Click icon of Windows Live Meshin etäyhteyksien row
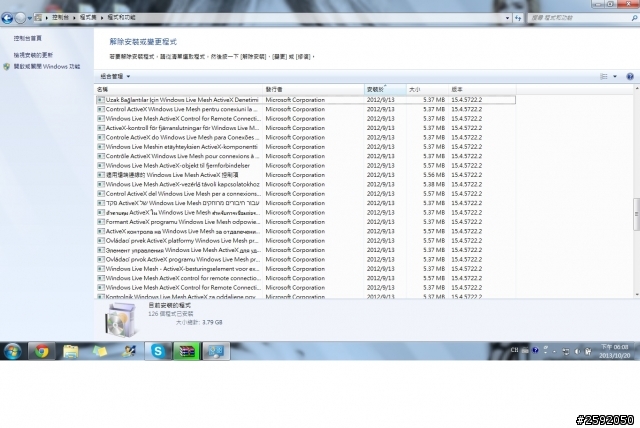 (100, 147)
